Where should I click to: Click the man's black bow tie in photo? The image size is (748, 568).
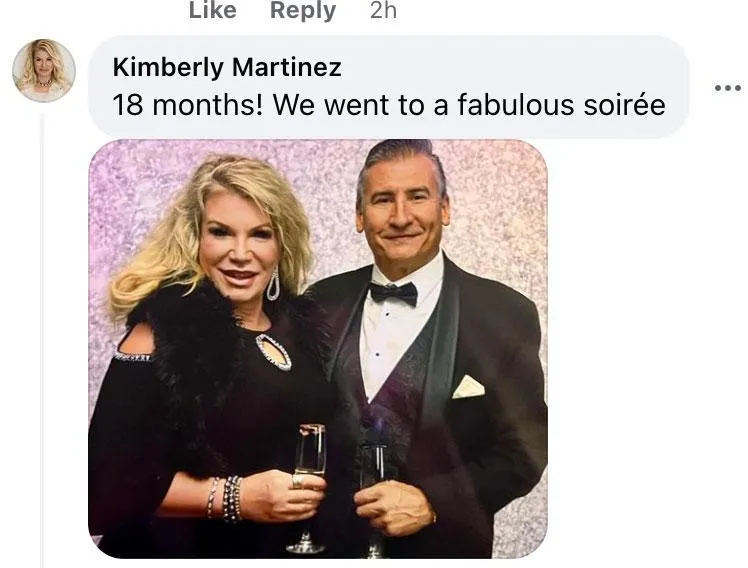click(392, 292)
